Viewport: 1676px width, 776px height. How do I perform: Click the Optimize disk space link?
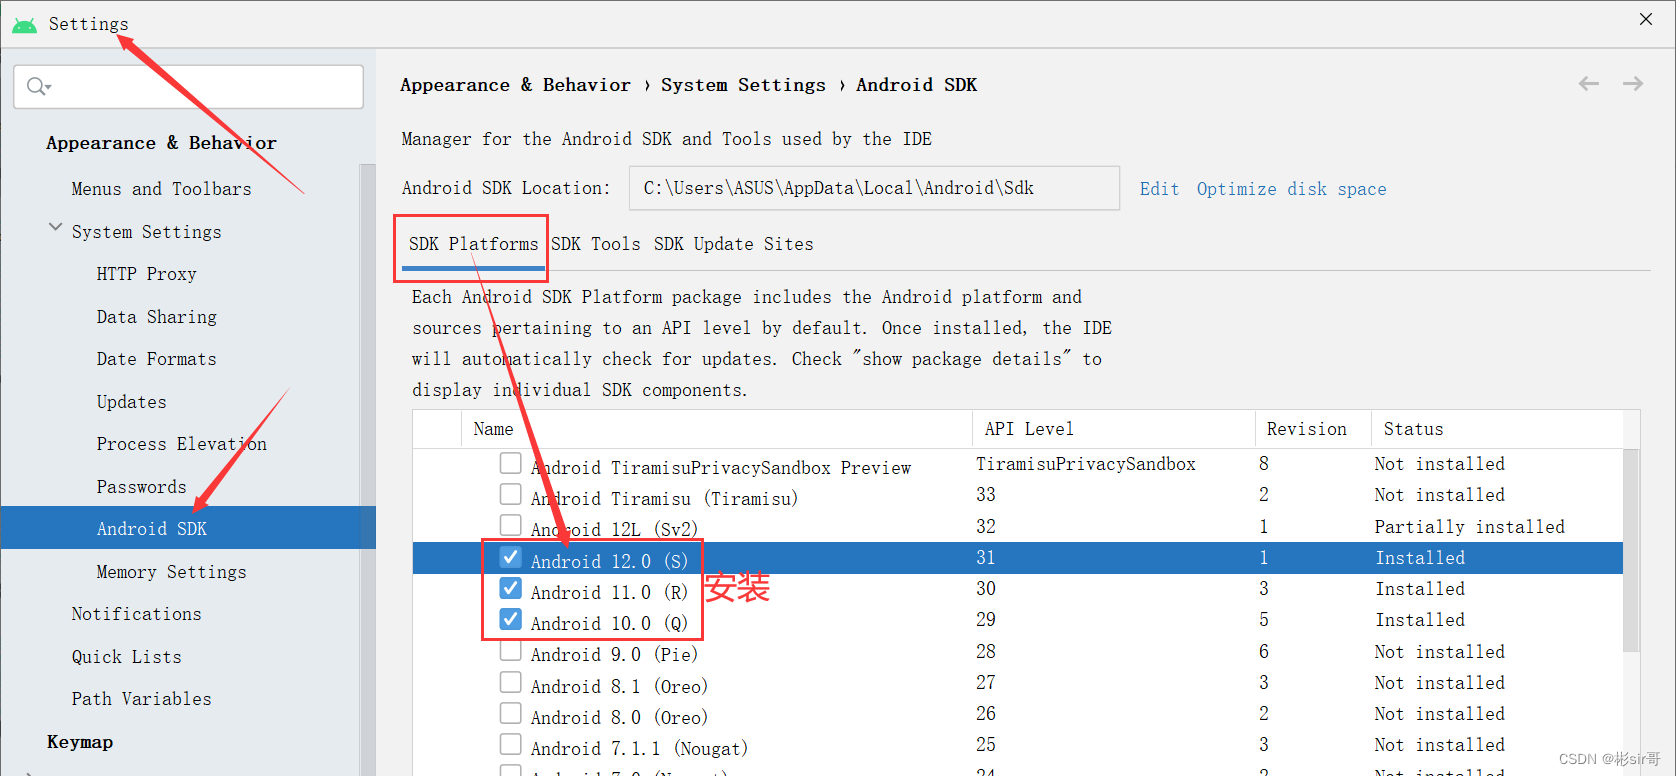[1292, 189]
